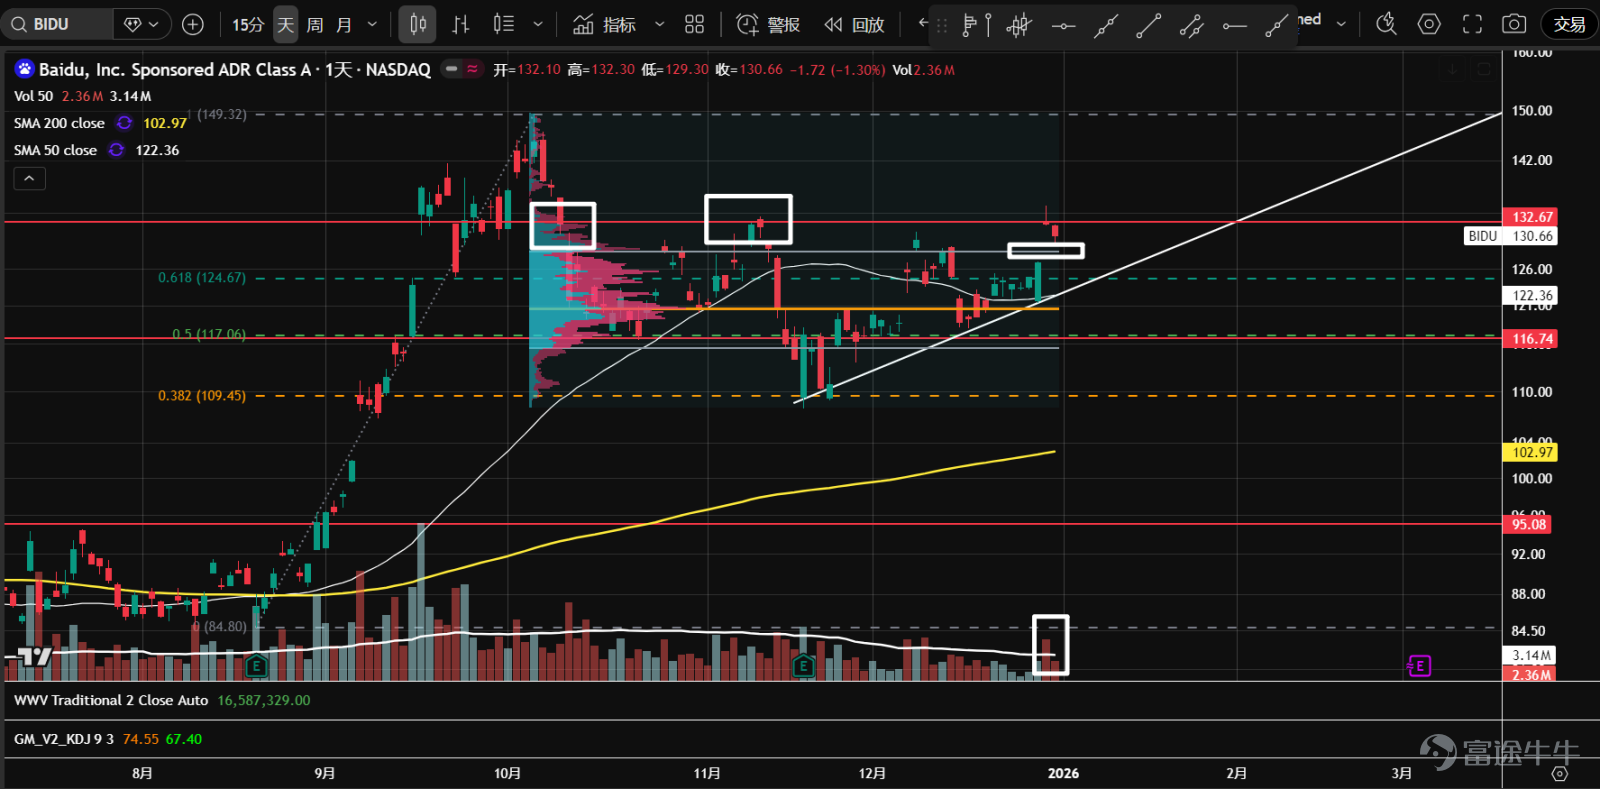The height and width of the screenshot is (789, 1600).
Task: Create an alert with 警报 button
Action: pyautogui.click(x=768, y=24)
